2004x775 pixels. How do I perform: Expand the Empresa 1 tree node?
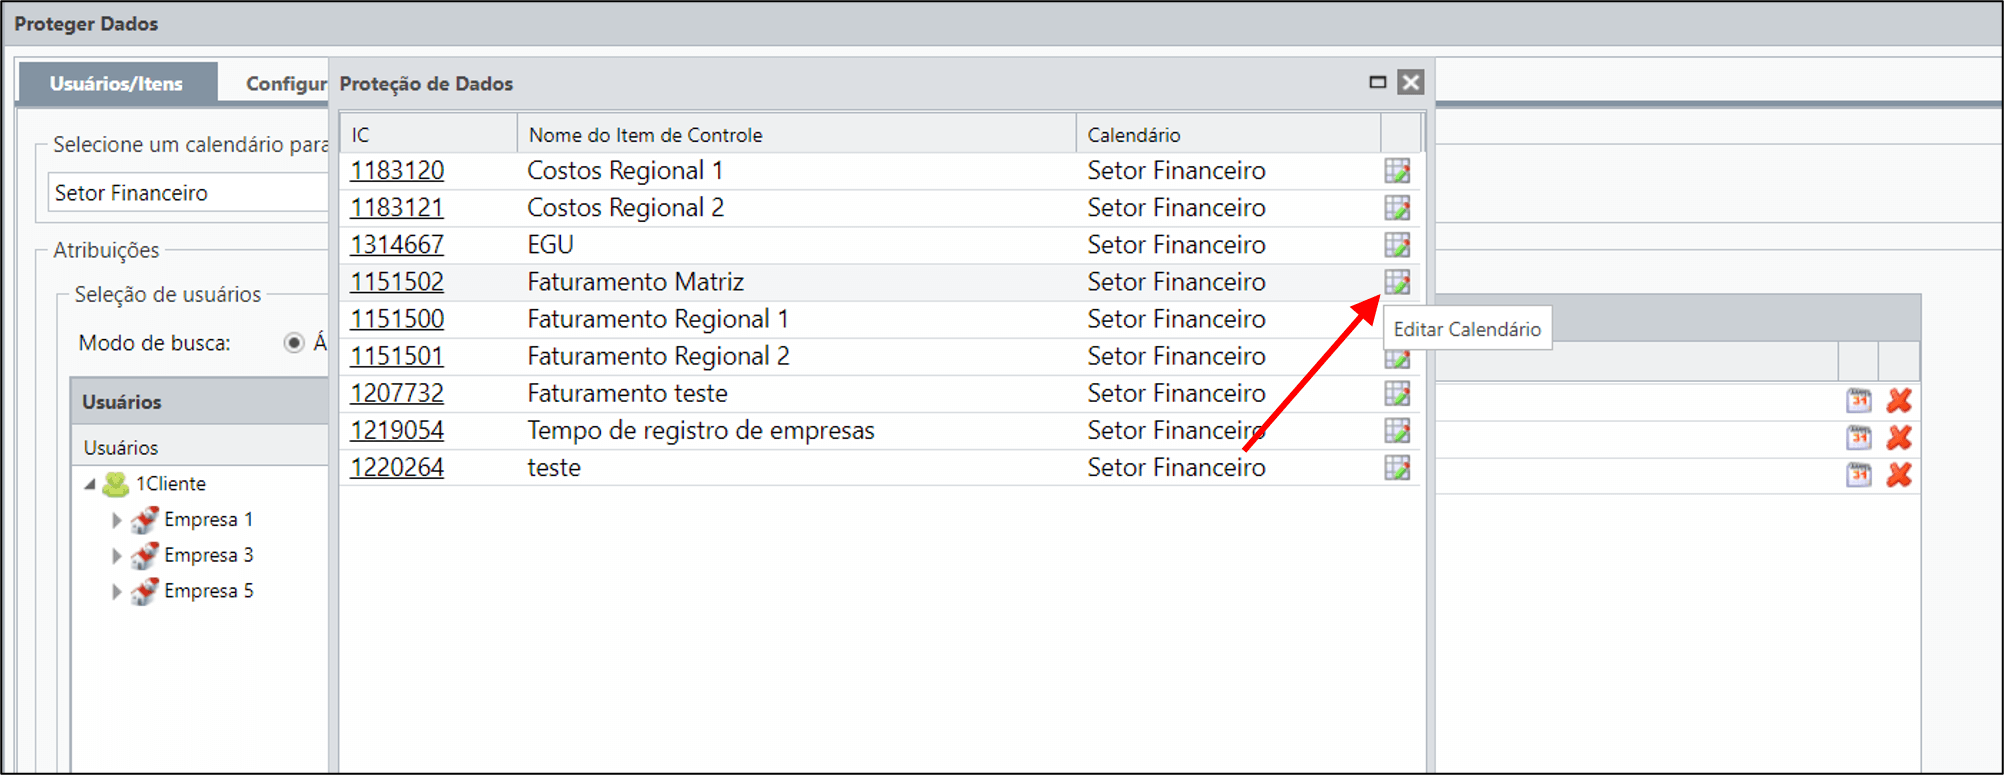116,520
